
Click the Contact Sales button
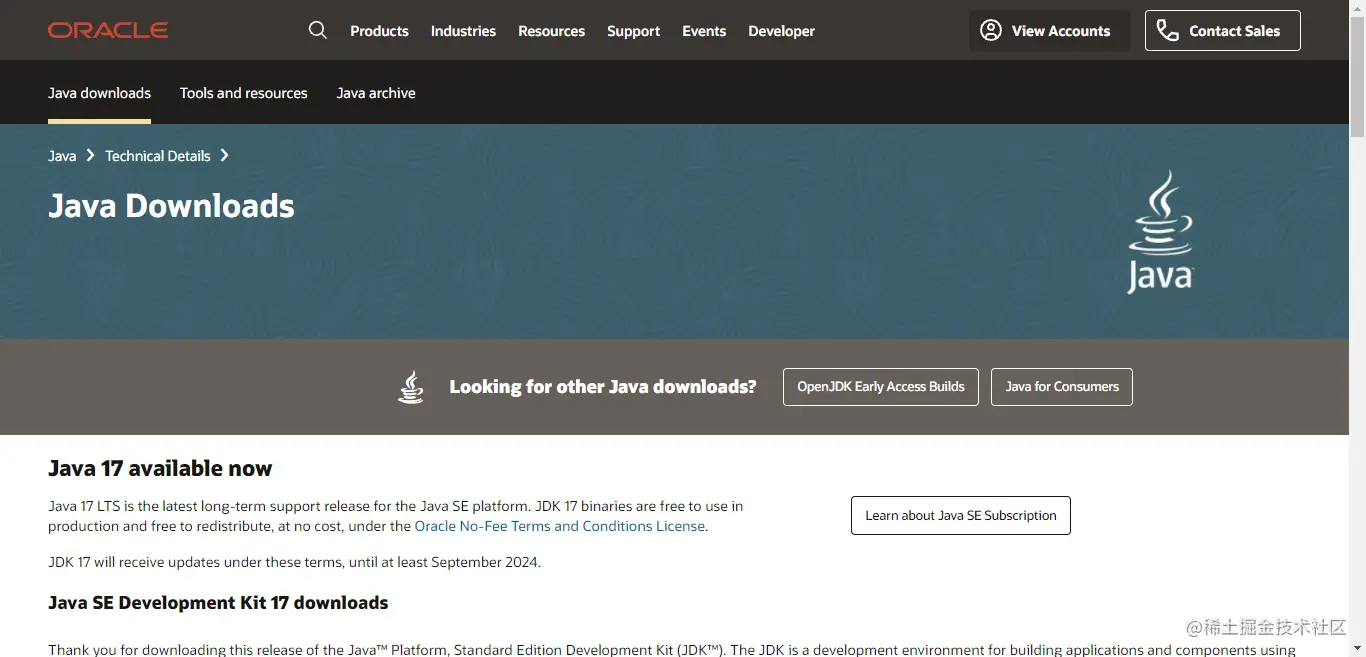(x=1222, y=30)
